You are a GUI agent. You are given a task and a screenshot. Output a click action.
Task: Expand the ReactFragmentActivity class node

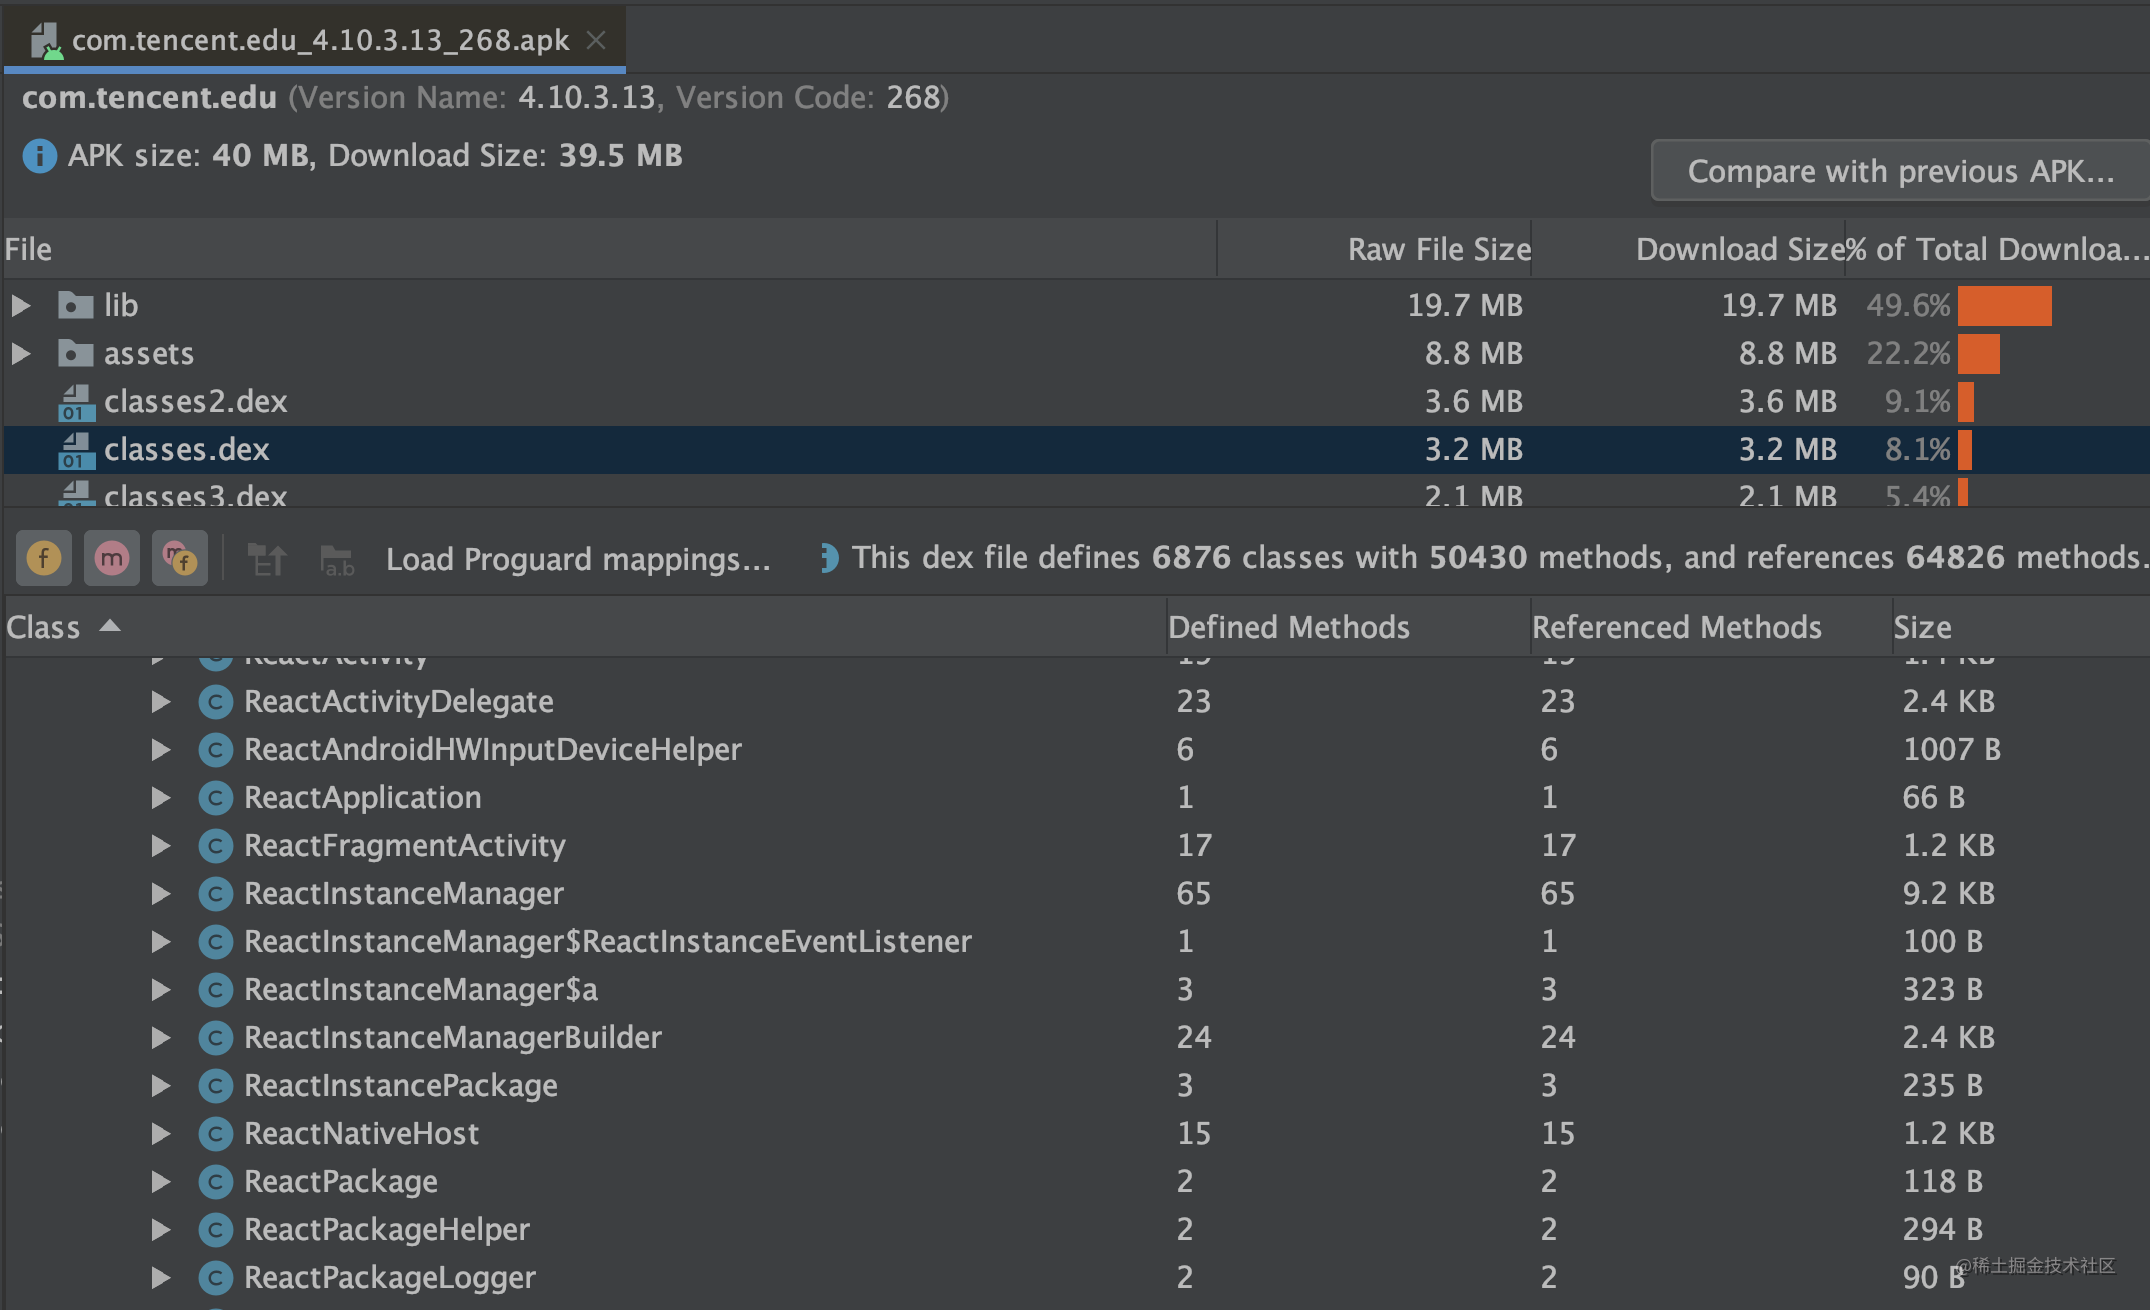pyautogui.click(x=160, y=846)
